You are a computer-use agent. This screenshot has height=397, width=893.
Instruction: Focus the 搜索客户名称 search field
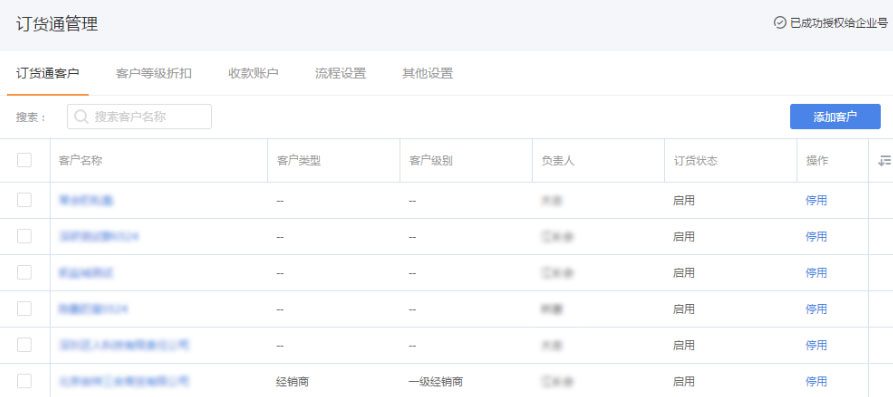coord(140,117)
